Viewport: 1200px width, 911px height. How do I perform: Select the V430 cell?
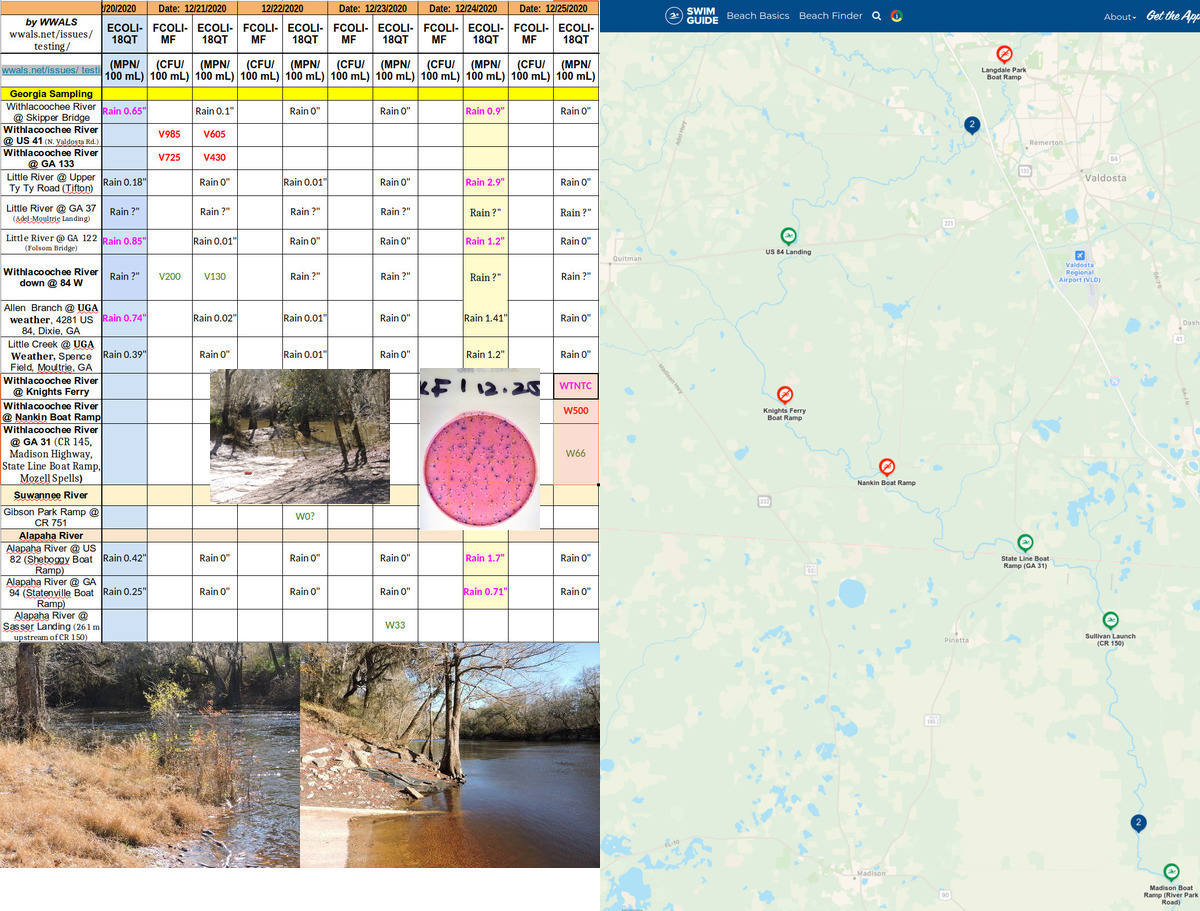click(x=215, y=158)
